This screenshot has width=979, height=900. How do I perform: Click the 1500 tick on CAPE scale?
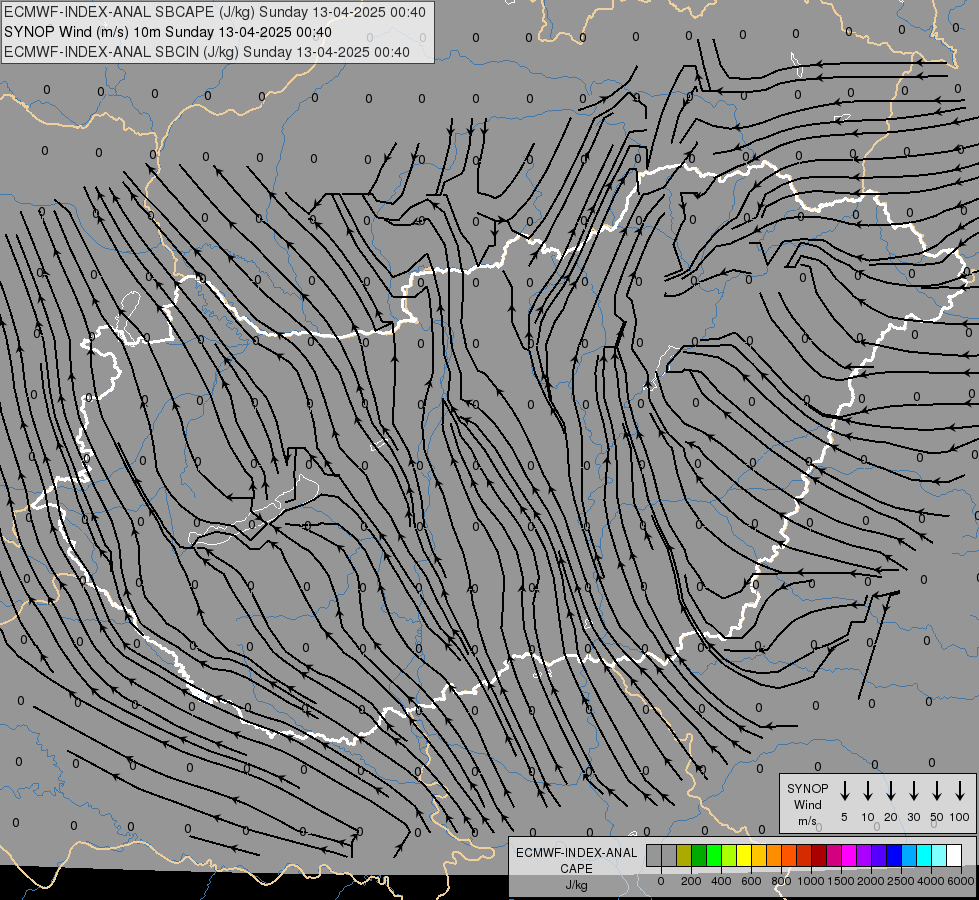[841, 881]
